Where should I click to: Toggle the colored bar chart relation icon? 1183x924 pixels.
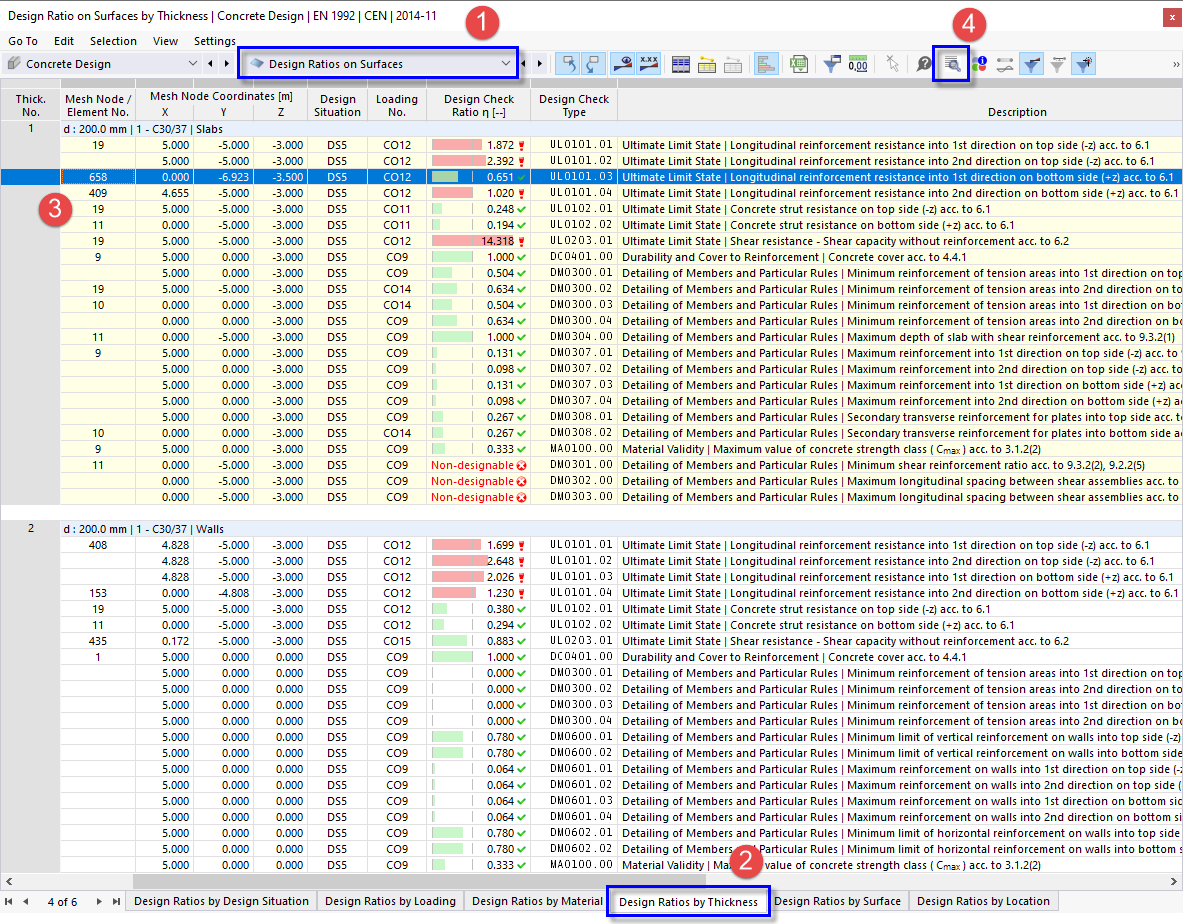click(x=766, y=65)
